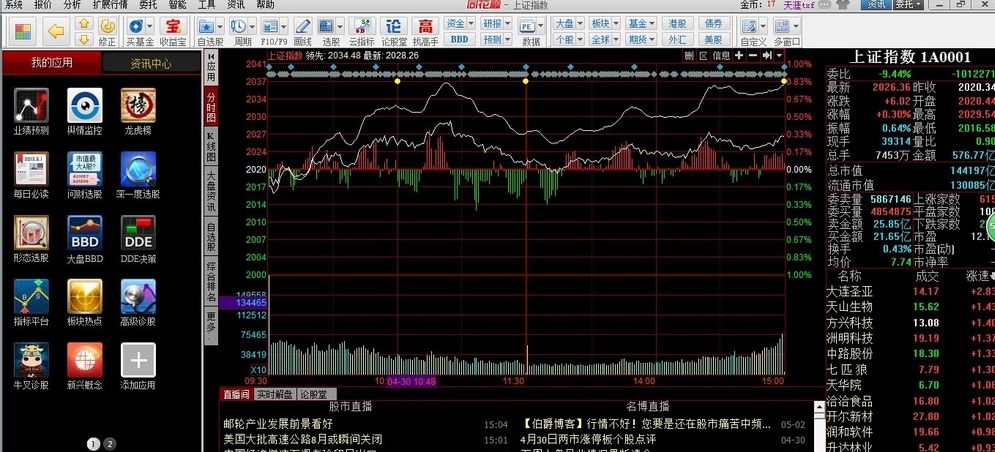Open 论股堂 from the toolbar
This screenshot has width=995, height=452.
(394, 30)
